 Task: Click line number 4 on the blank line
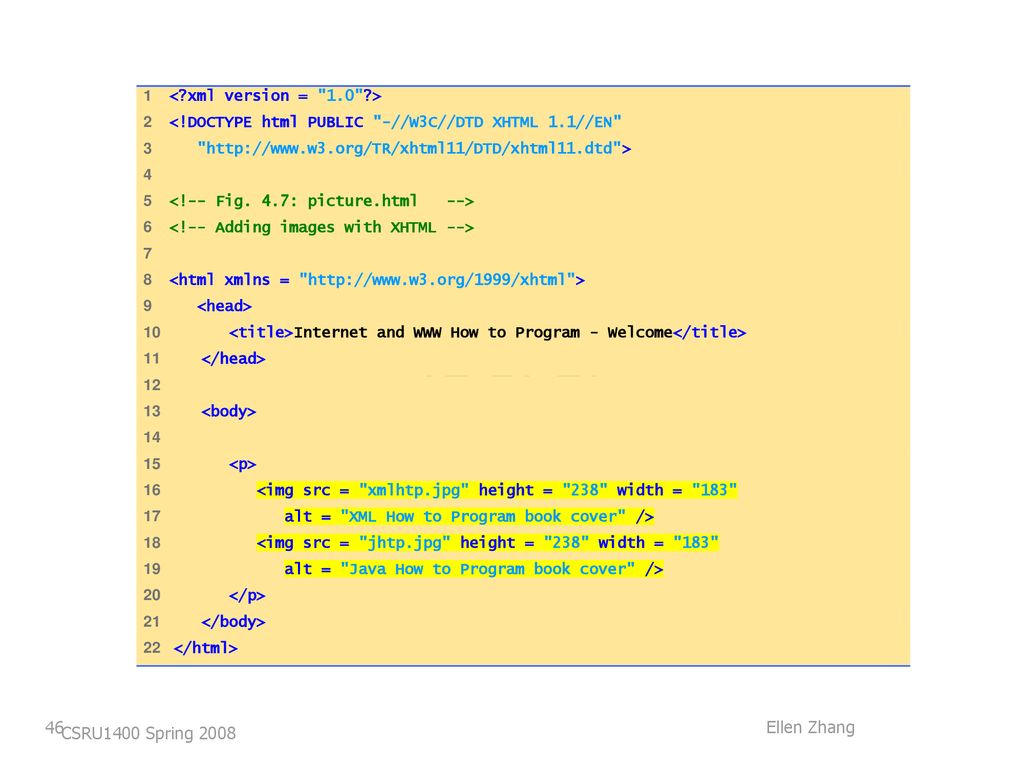coord(148,175)
